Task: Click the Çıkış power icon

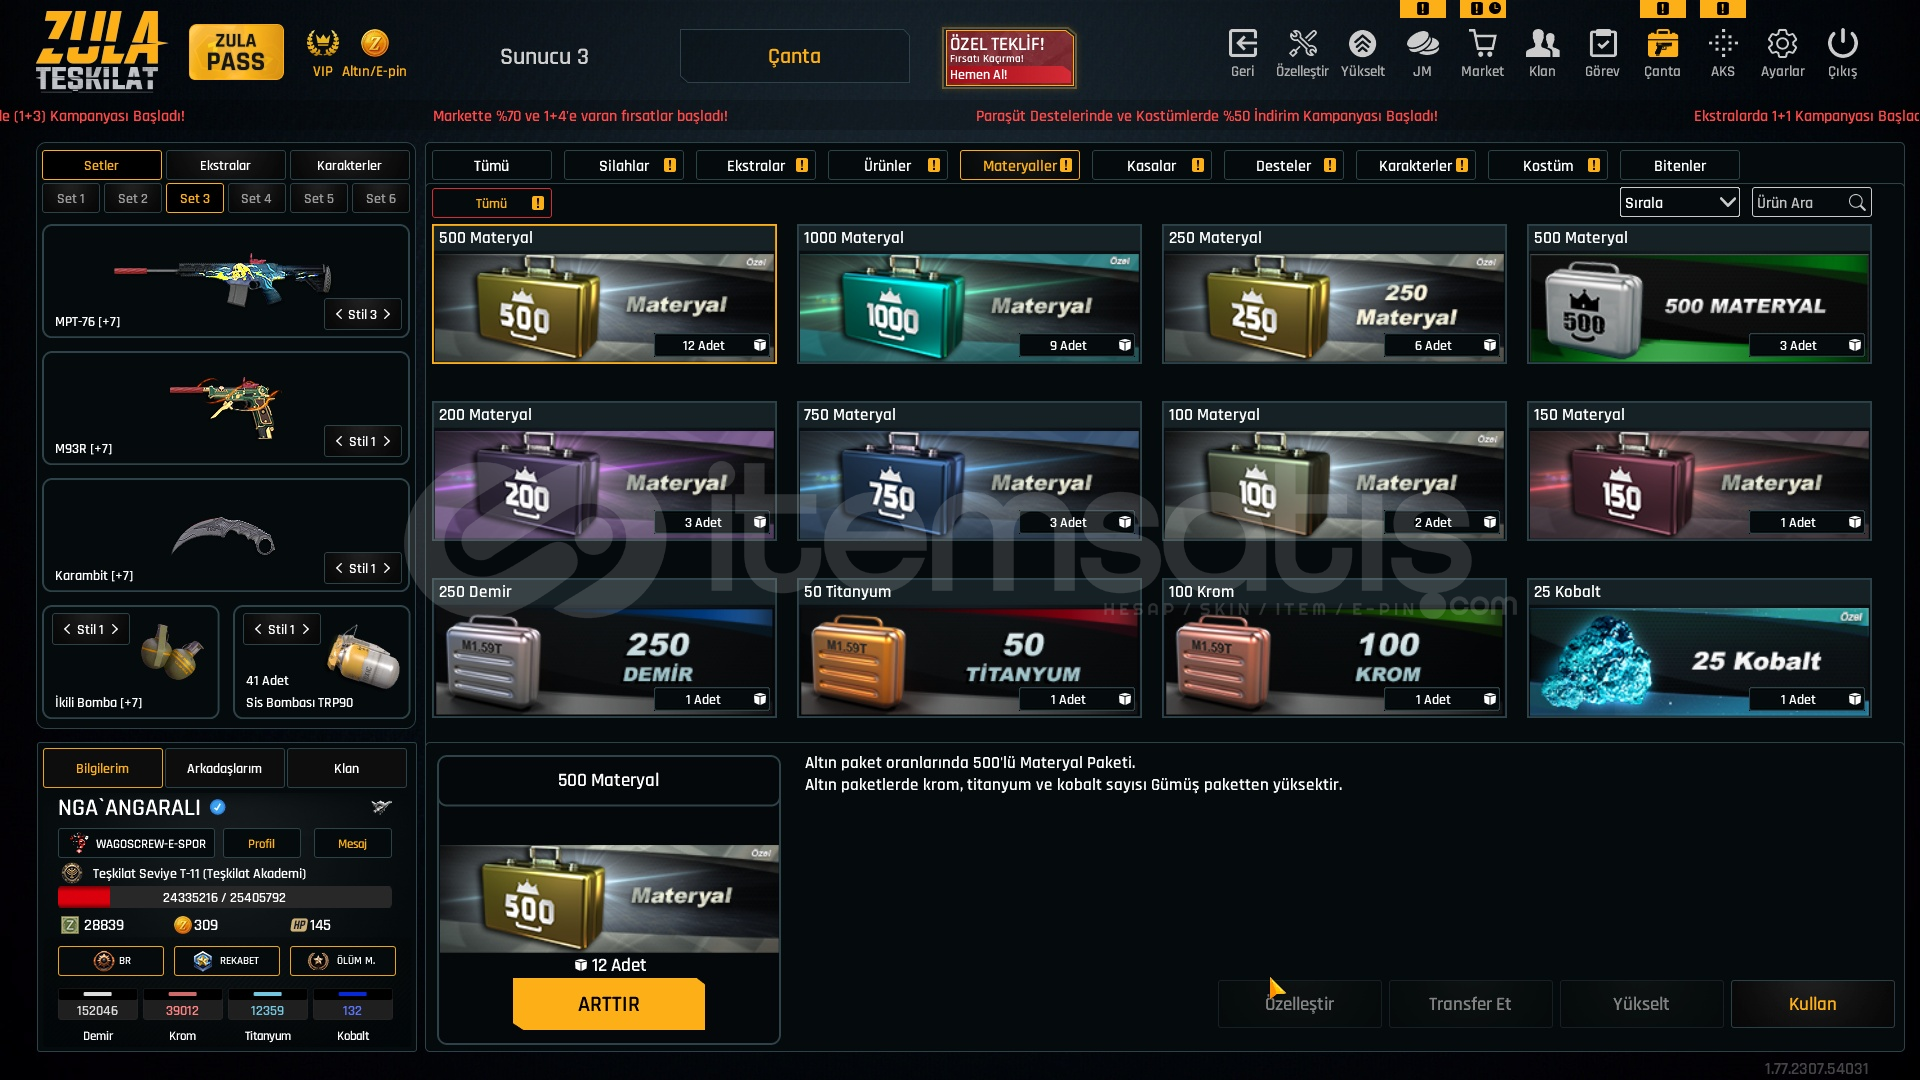Action: (x=1842, y=44)
